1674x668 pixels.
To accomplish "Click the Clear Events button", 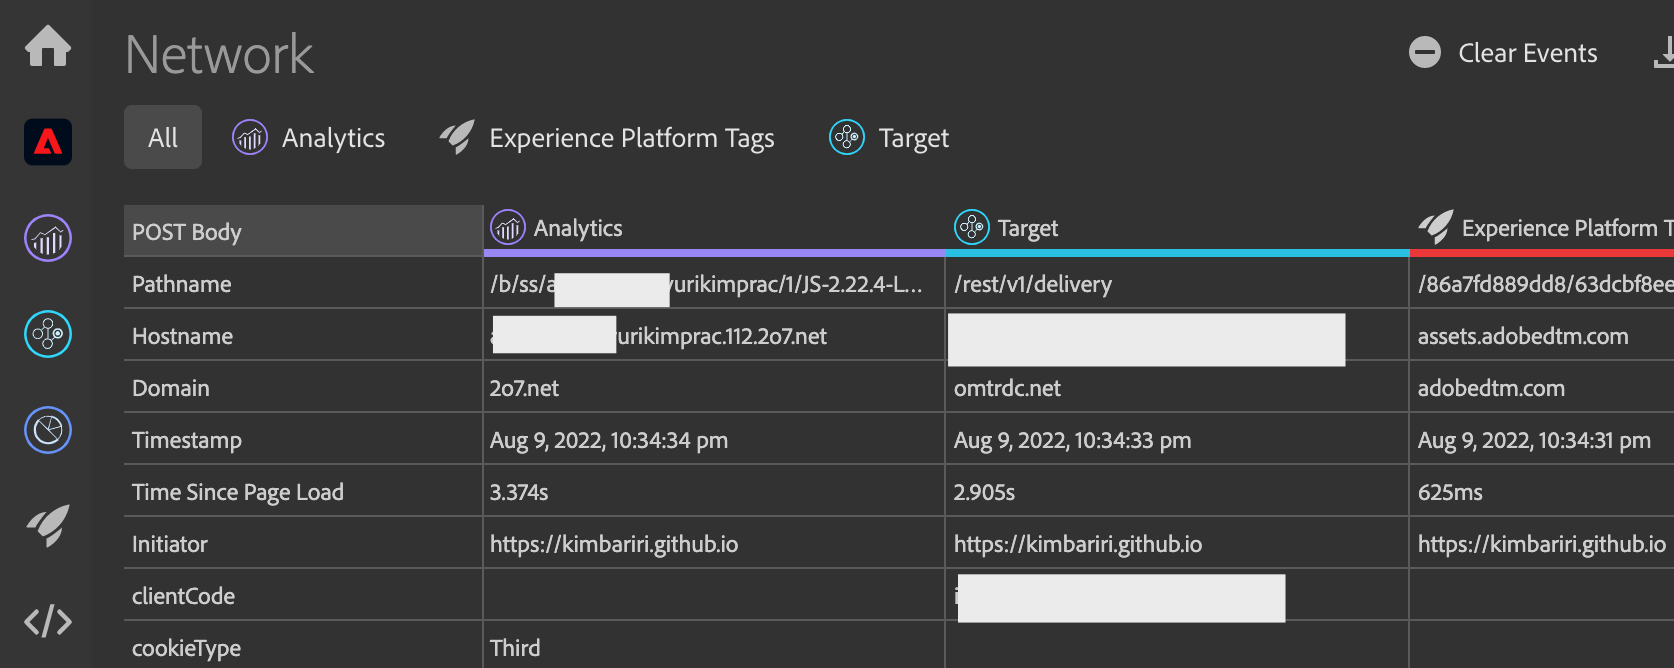I will pyautogui.click(x=1503, y=53).
